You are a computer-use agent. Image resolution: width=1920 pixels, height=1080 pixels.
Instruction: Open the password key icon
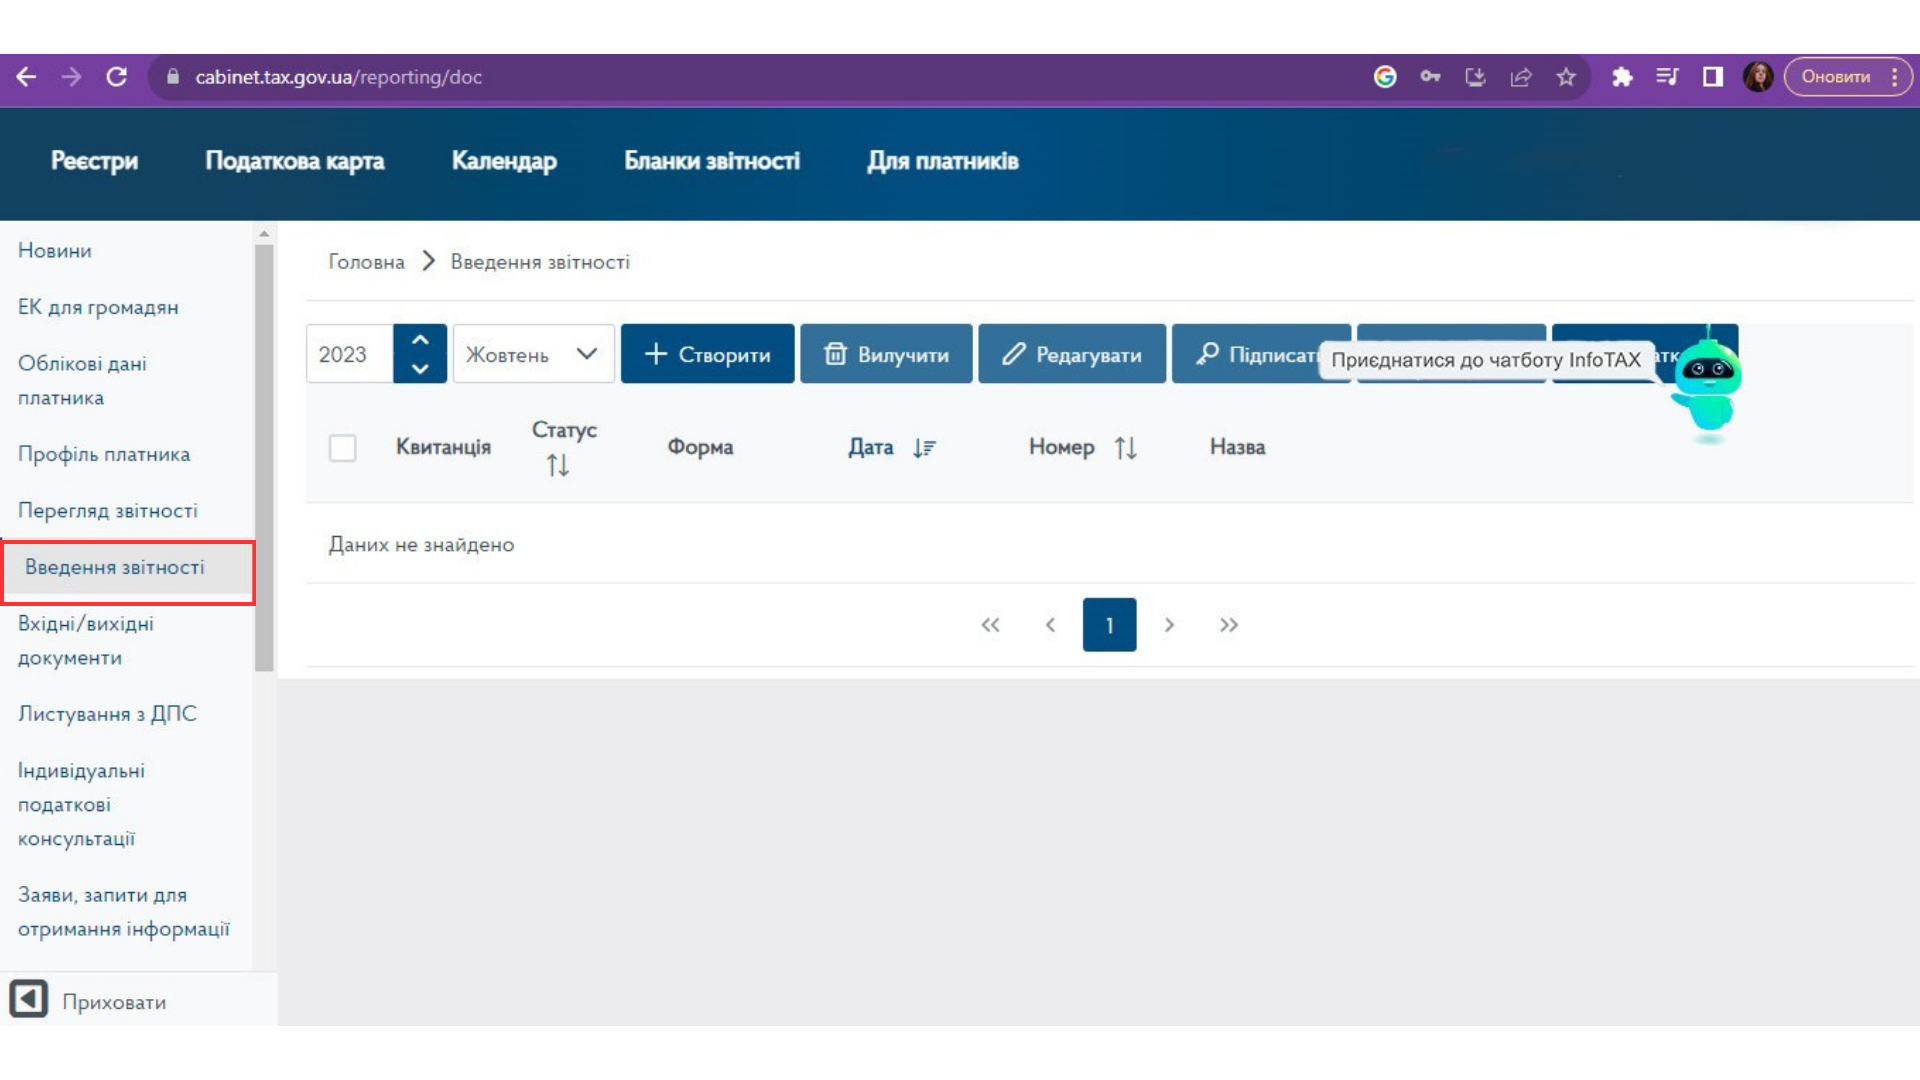point(1430,77)
